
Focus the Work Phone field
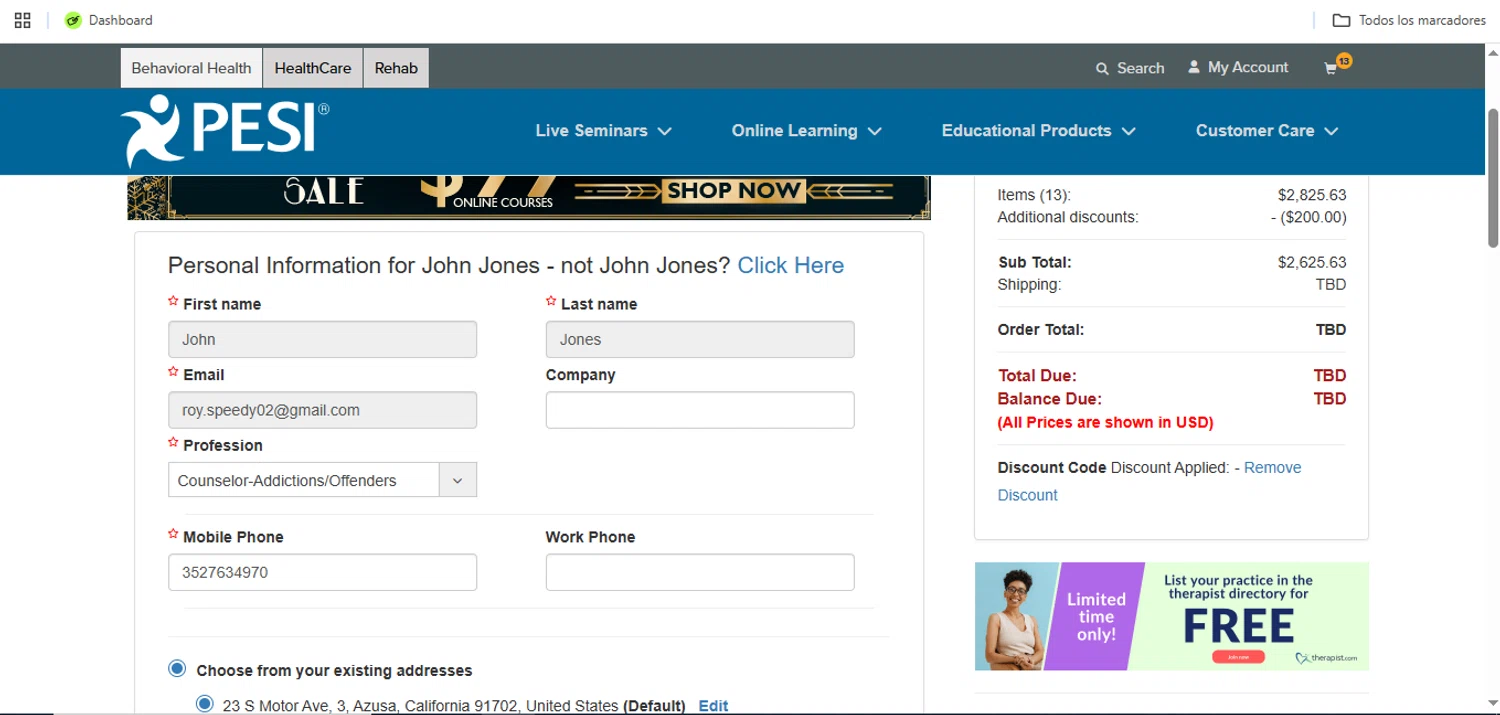click(700, 572)
